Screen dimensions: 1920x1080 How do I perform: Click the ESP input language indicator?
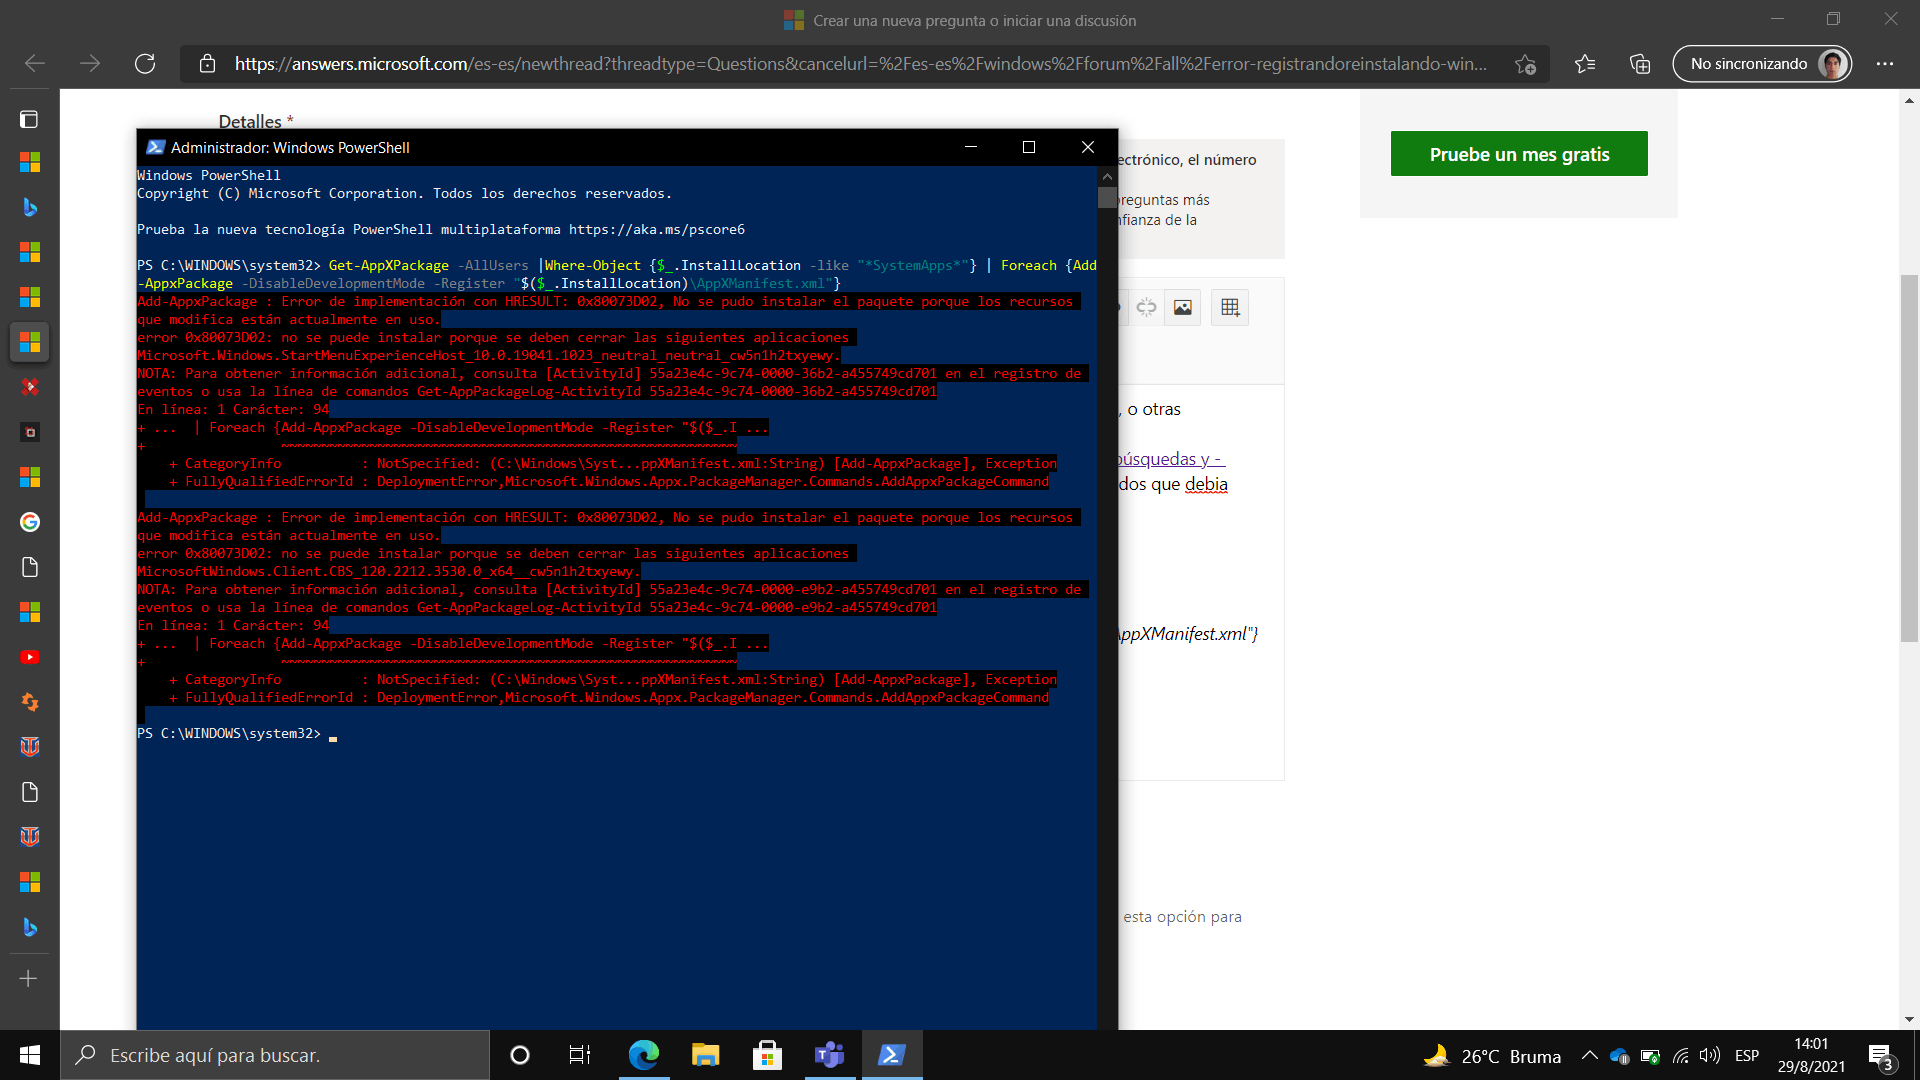click(1747, 1056)
